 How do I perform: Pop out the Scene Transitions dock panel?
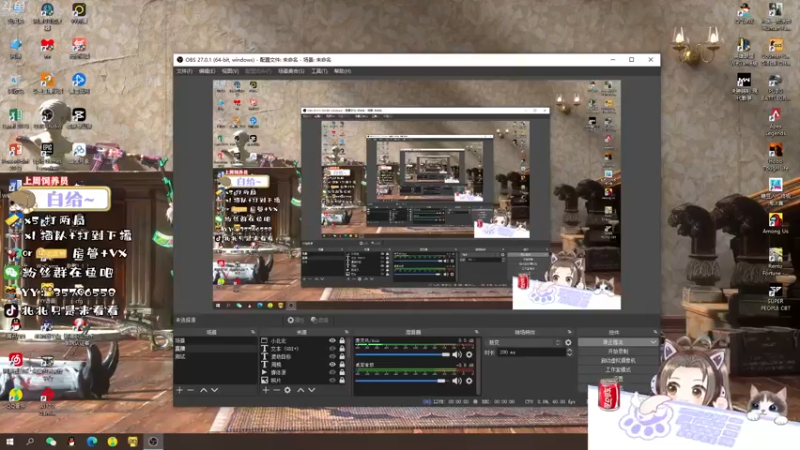[x=570, y=332]
